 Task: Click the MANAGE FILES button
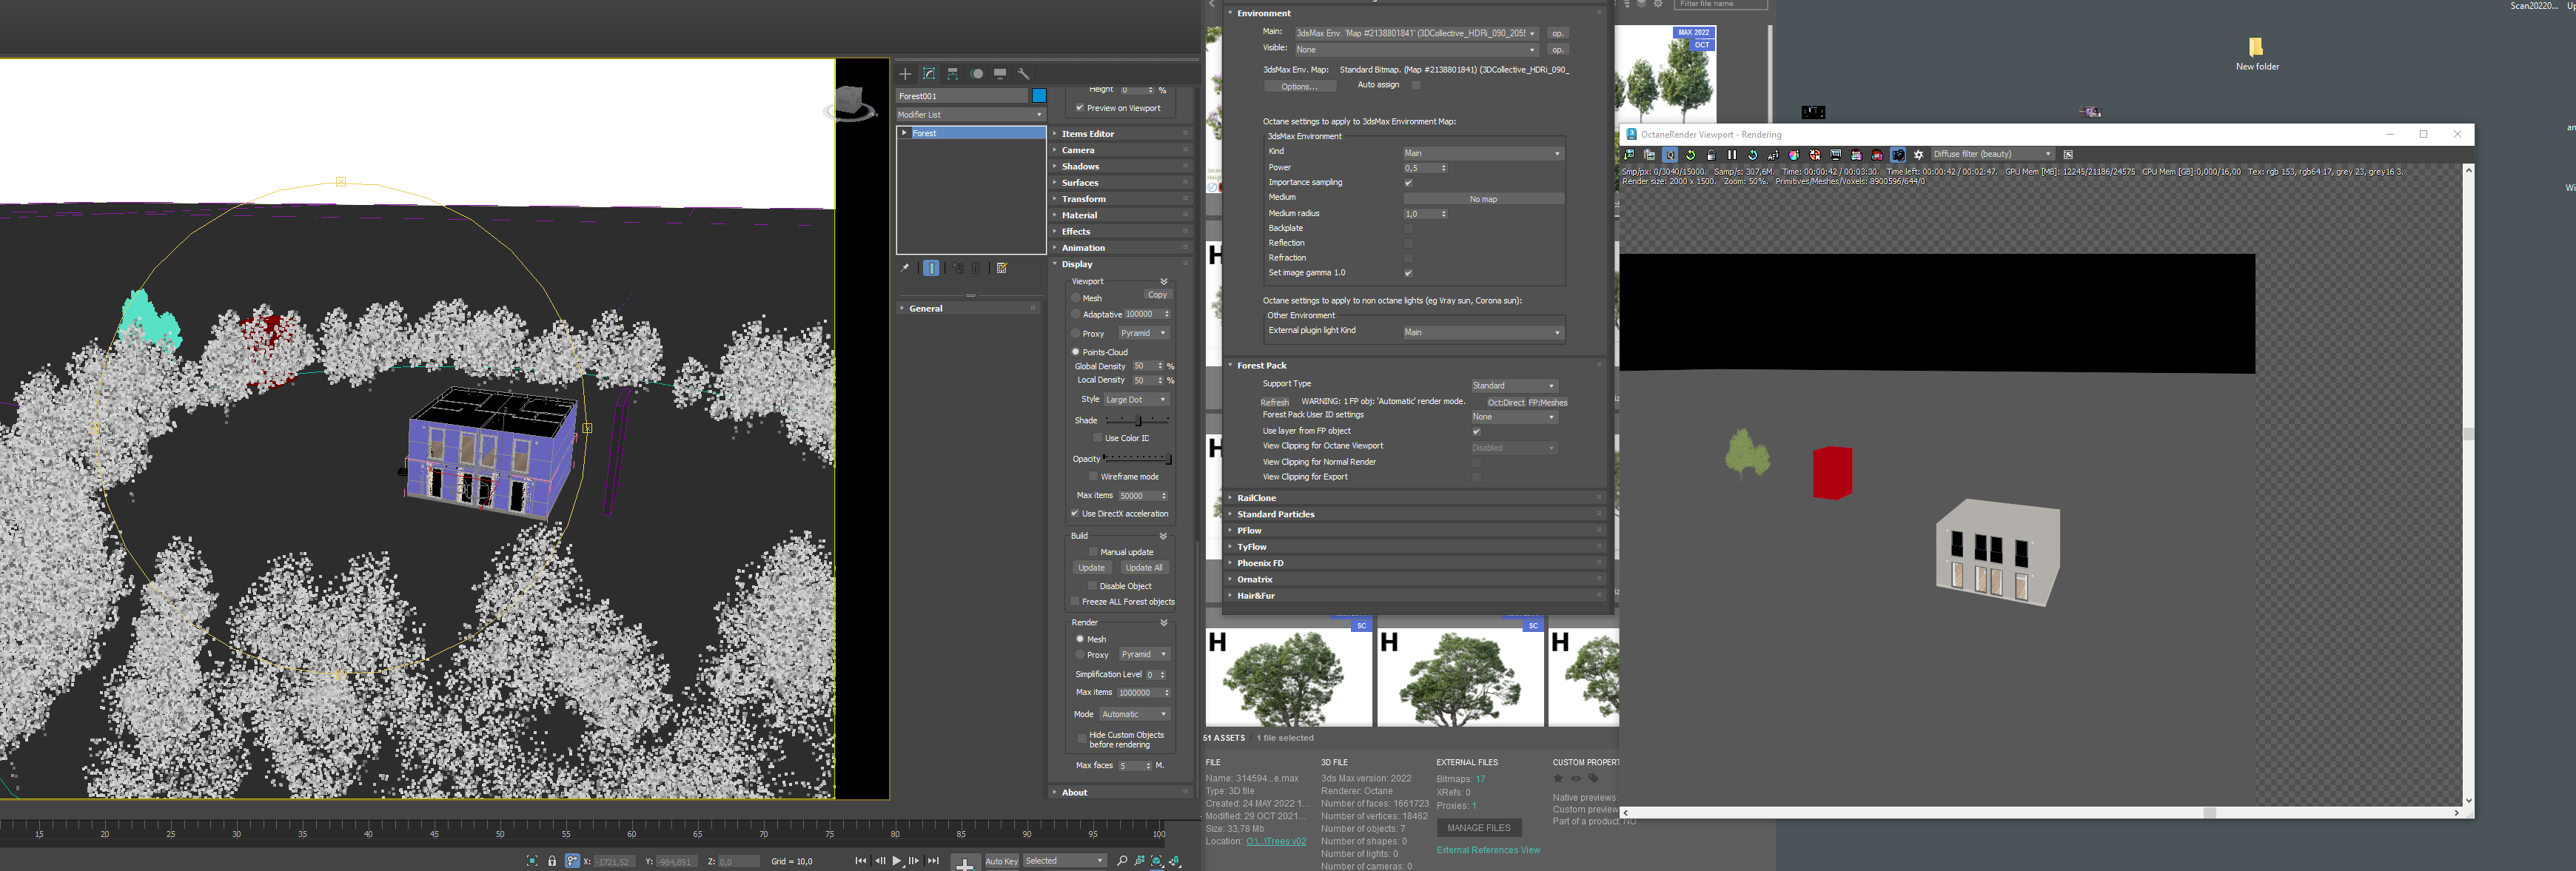[1478, 828]
